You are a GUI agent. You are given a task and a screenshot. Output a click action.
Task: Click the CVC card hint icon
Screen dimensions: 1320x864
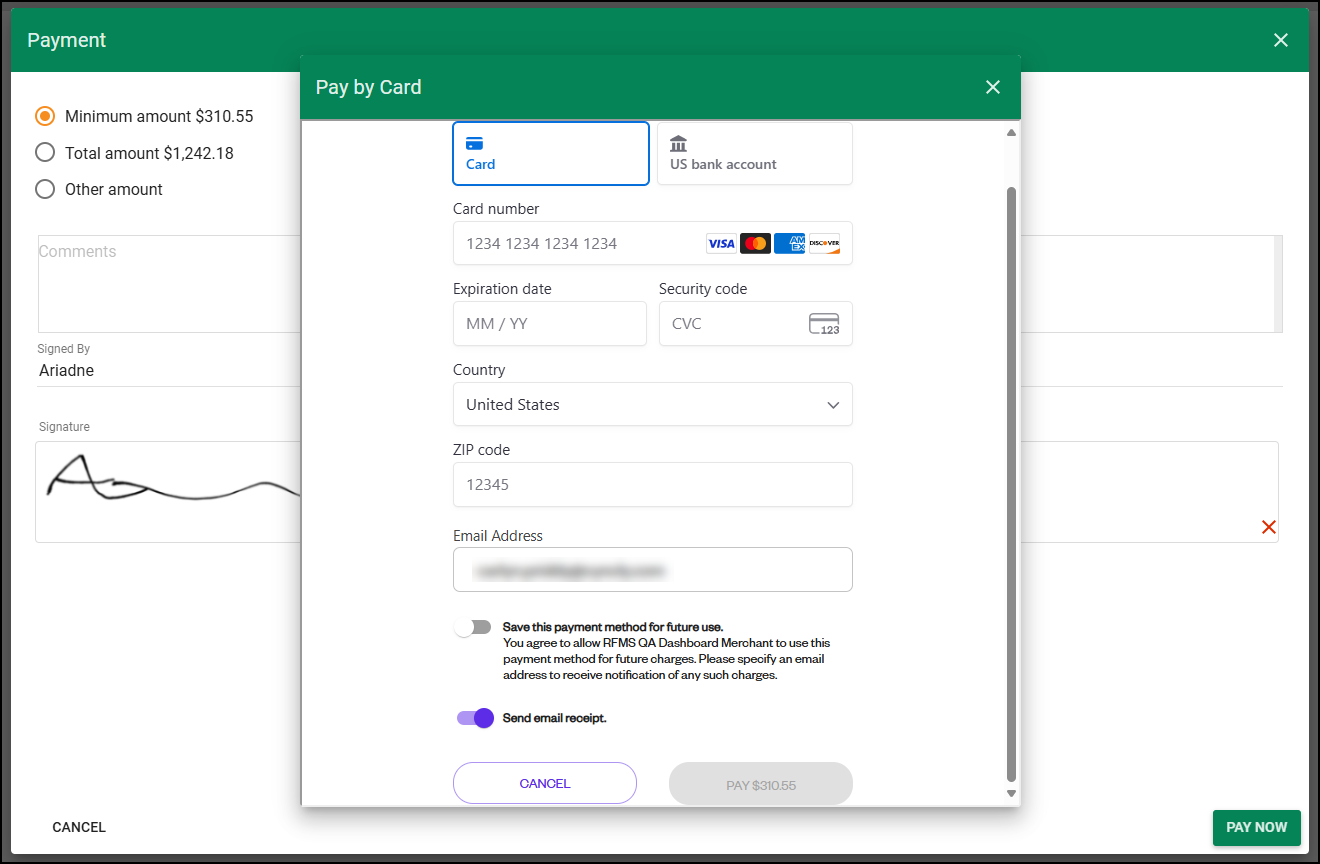[x=824, y=324]
